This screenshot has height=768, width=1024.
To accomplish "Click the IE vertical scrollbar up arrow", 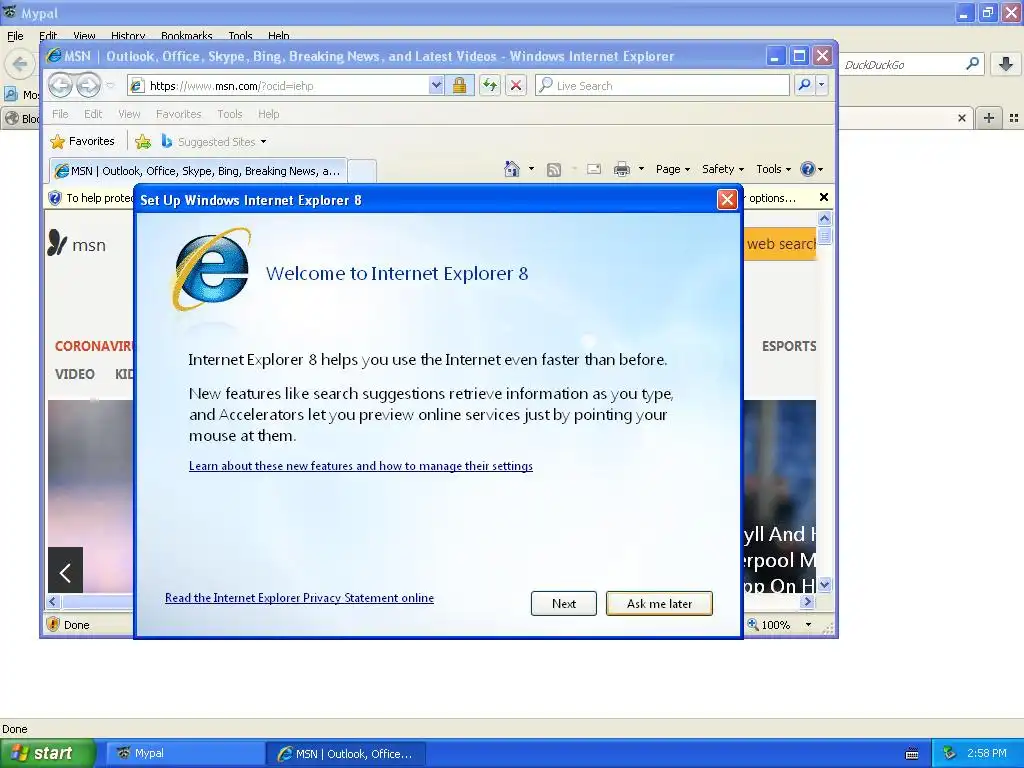I will (825, 219).
